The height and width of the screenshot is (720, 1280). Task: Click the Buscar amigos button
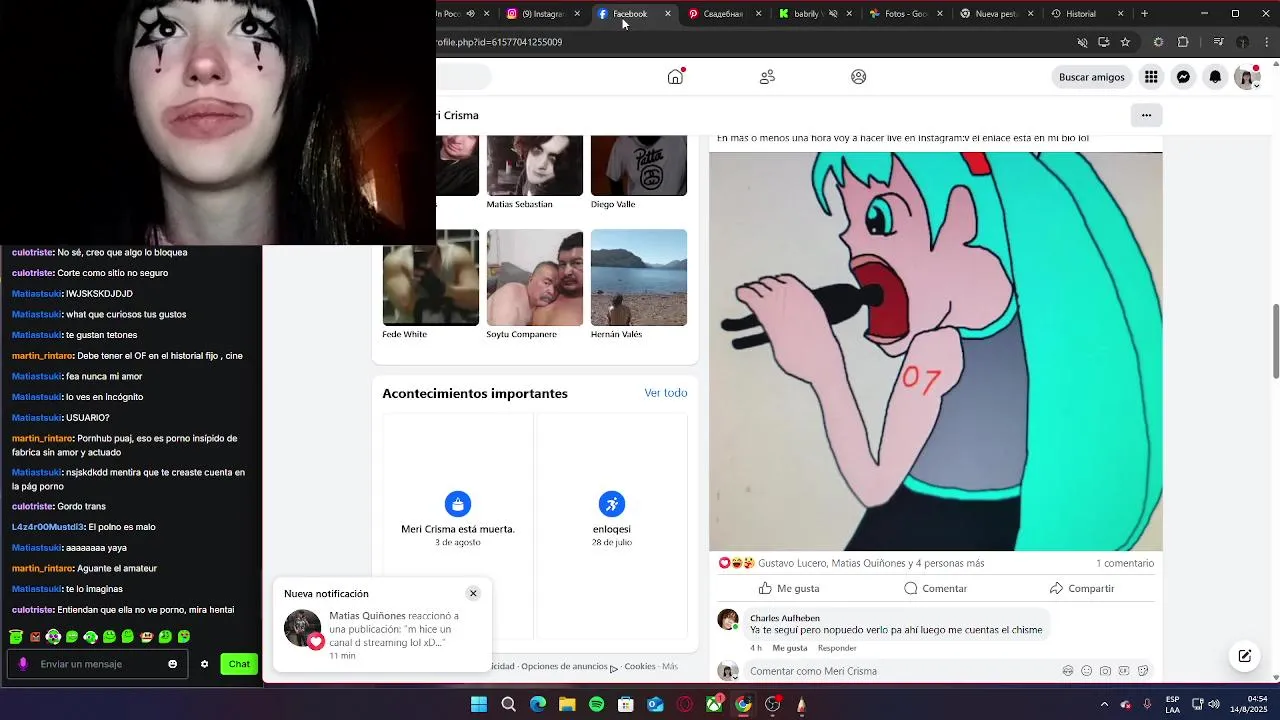click(x=1092, y=77)
